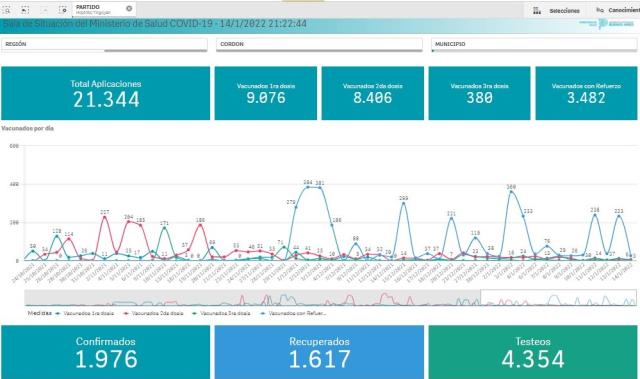Remove the PARTIDO selection filter
Viewport: 640px width, 379px height.
129,9
